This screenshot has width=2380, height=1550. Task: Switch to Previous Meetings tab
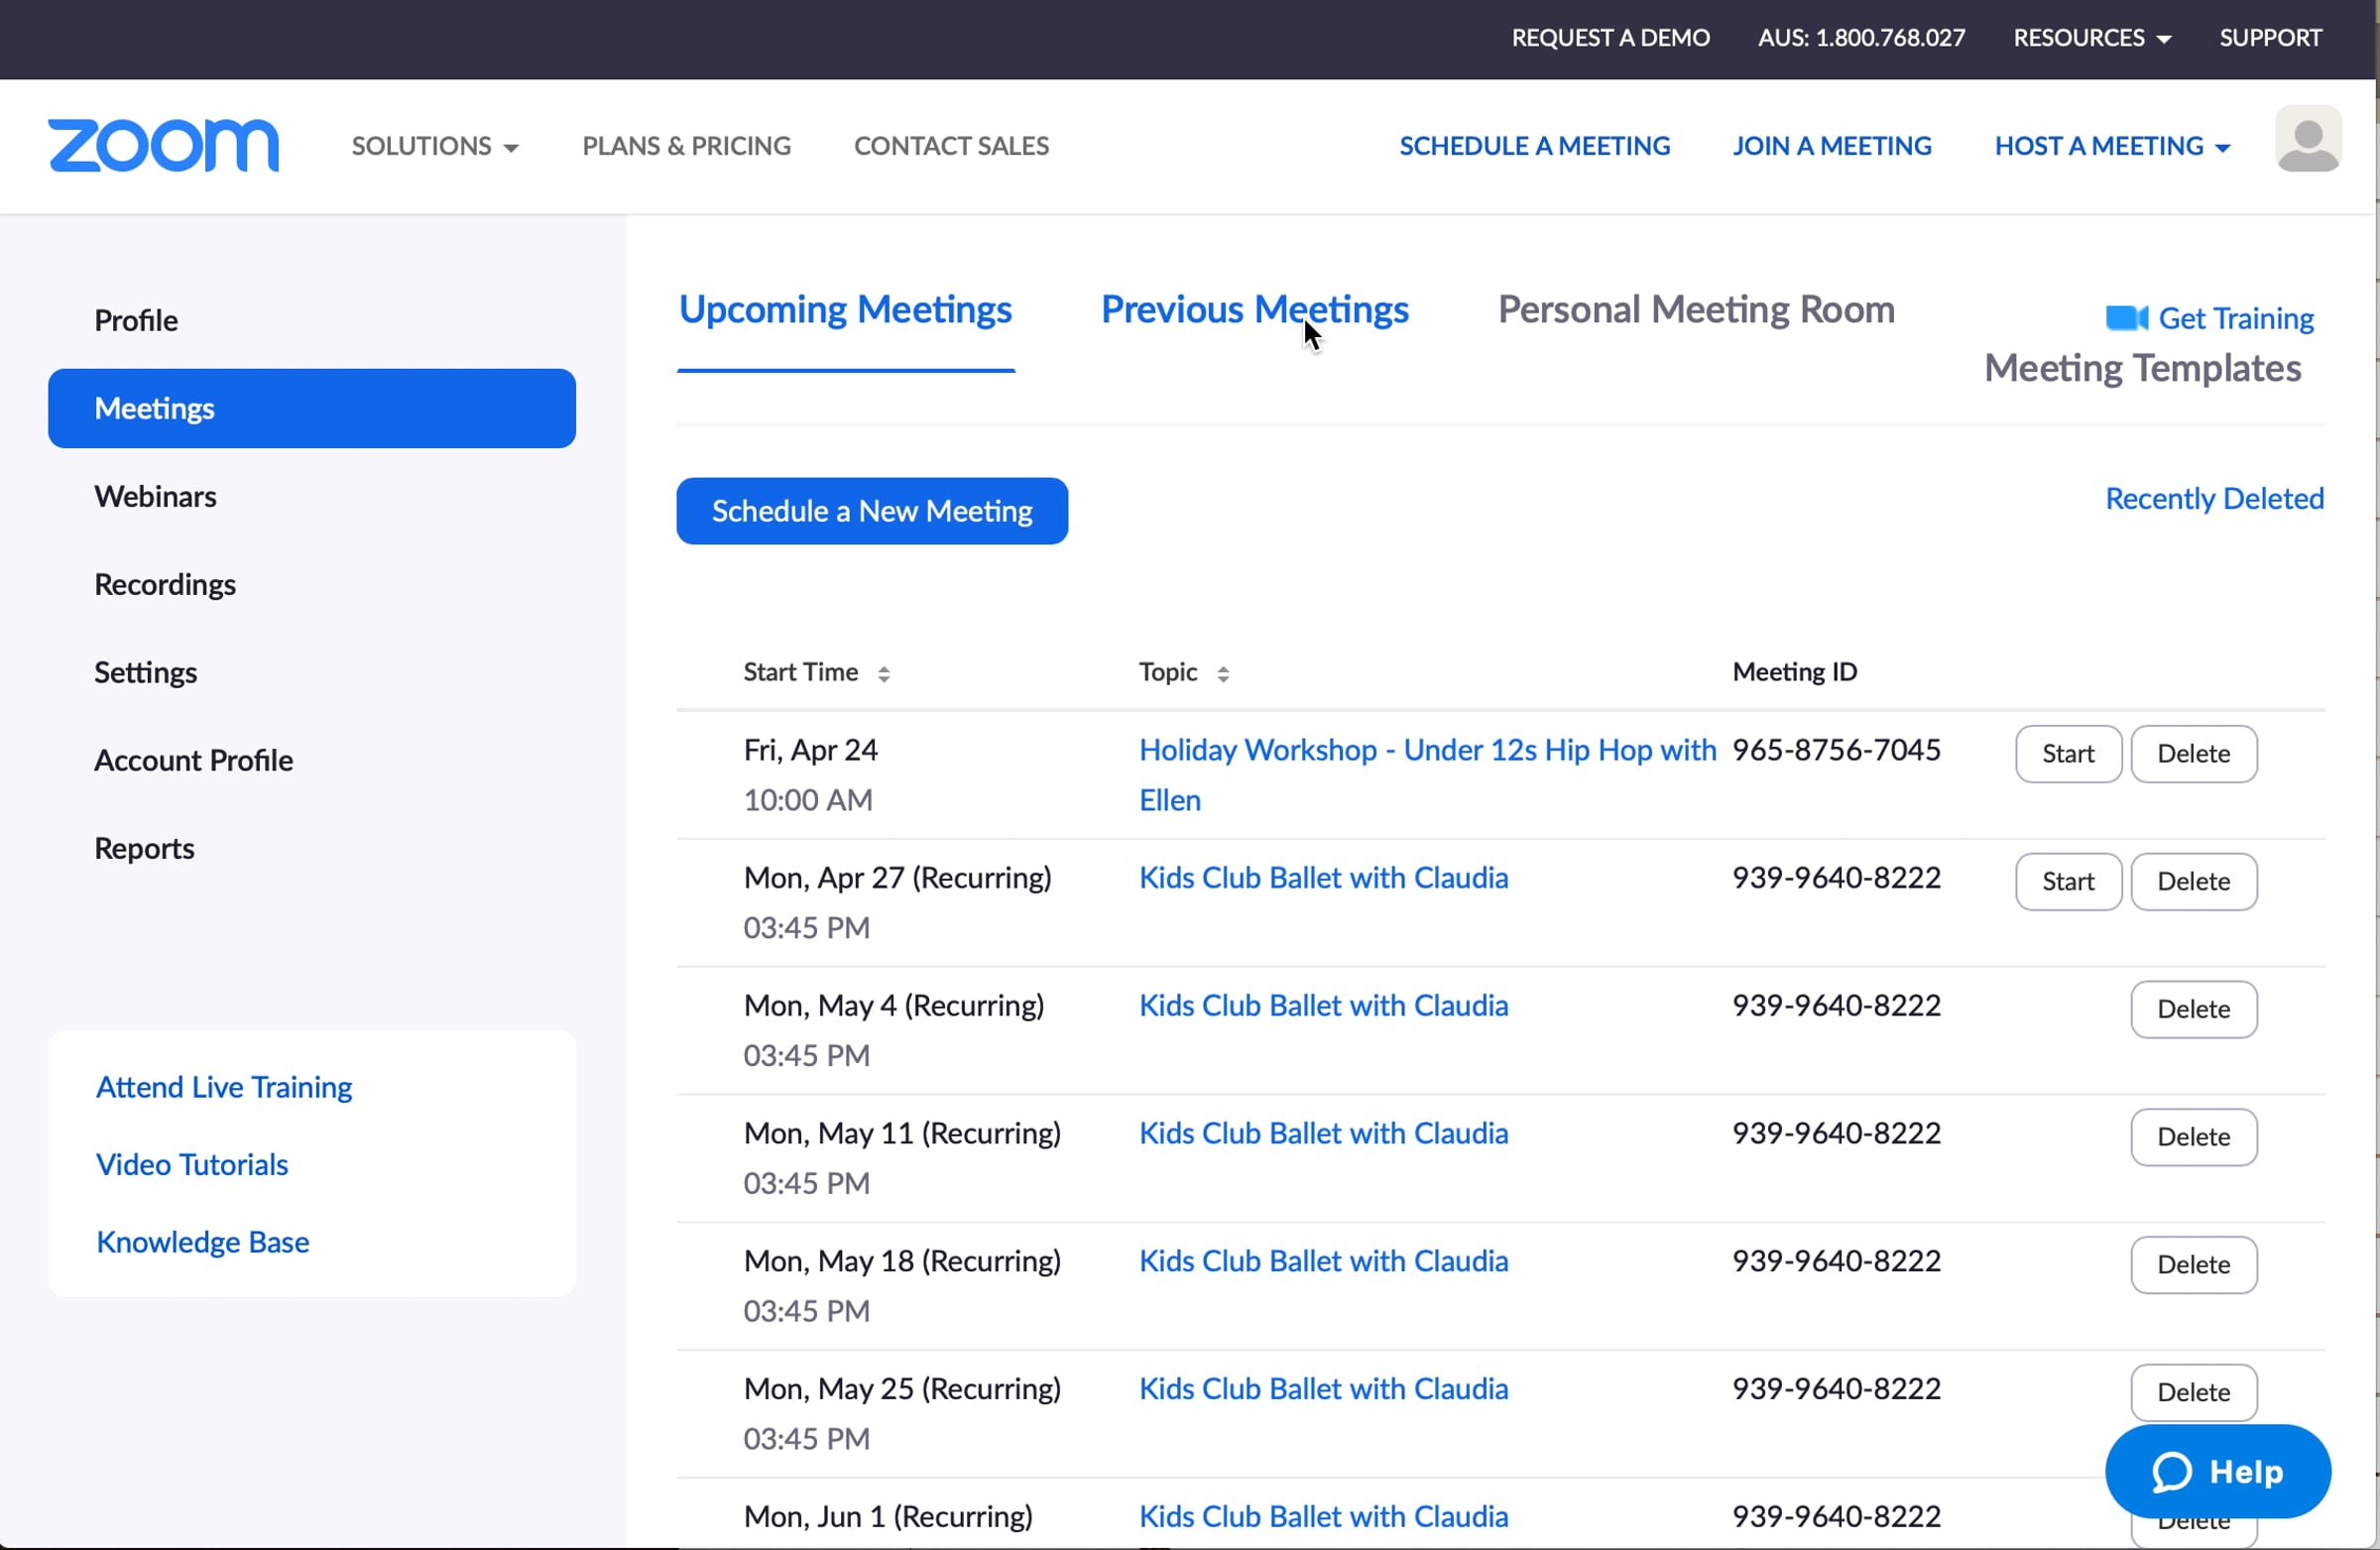pyautogui.click(x=1254, y=310)
